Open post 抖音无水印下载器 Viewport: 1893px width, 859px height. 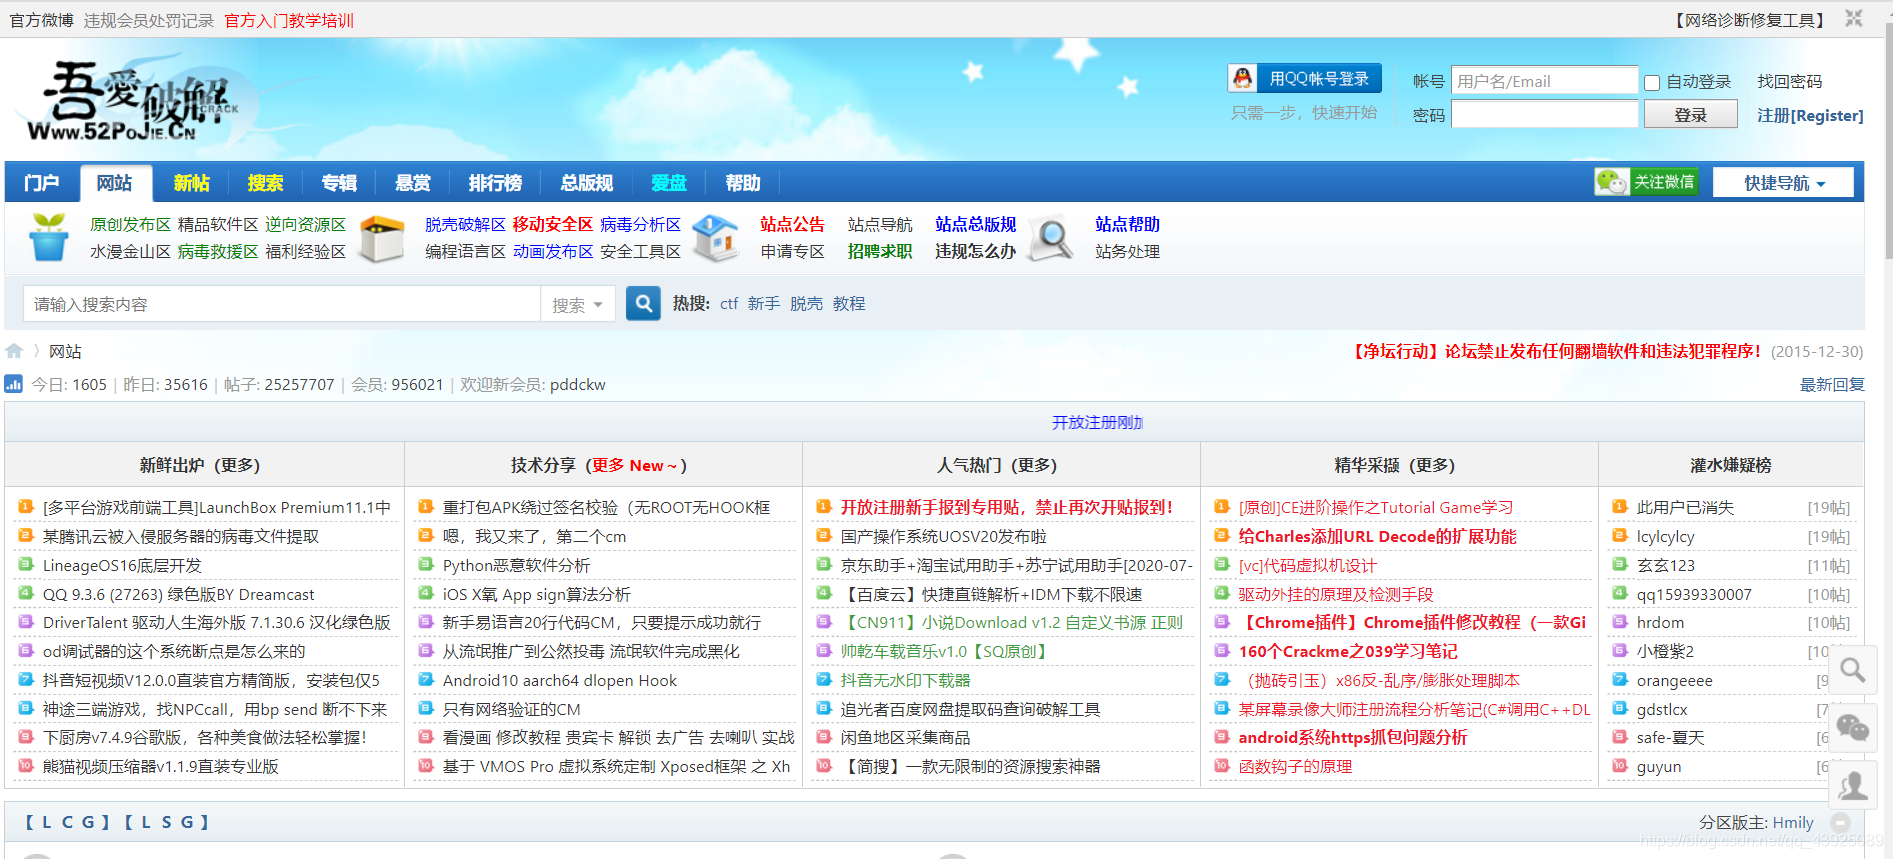coord(905,680)
